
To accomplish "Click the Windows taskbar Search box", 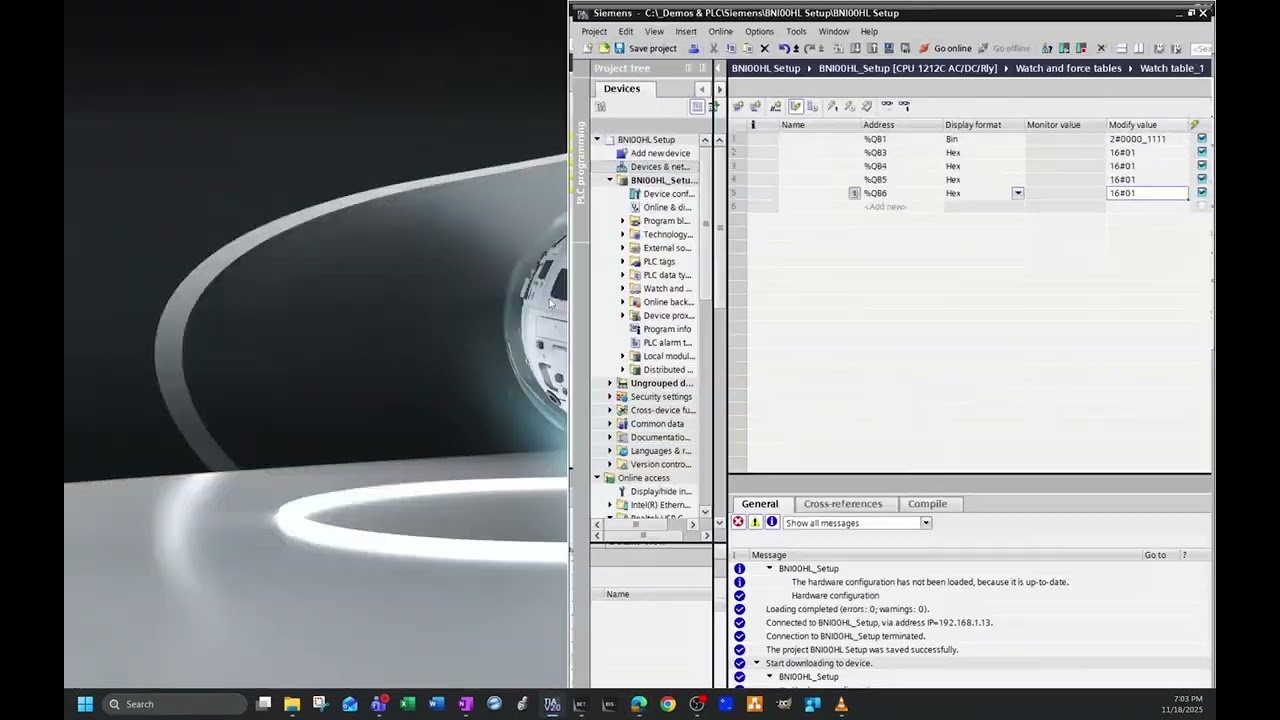I will (x=173, y=704).
